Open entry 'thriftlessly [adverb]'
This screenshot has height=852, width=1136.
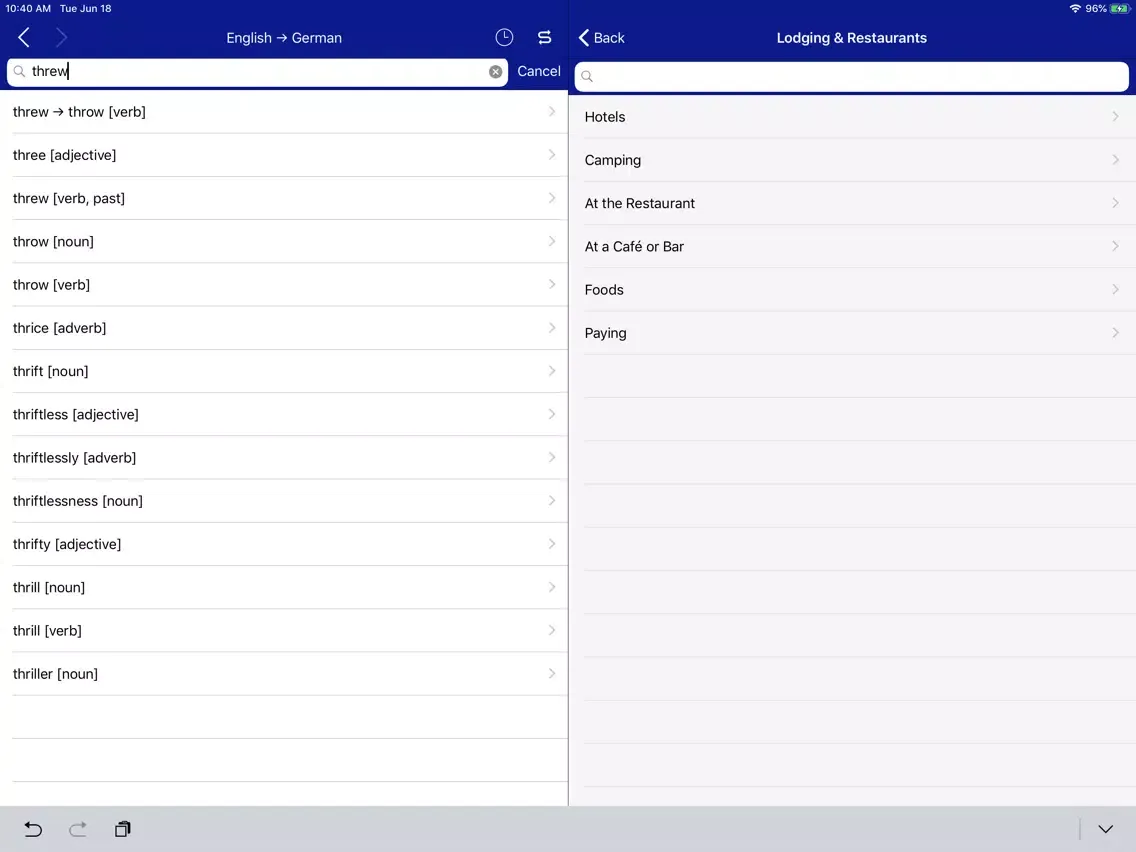284,458
